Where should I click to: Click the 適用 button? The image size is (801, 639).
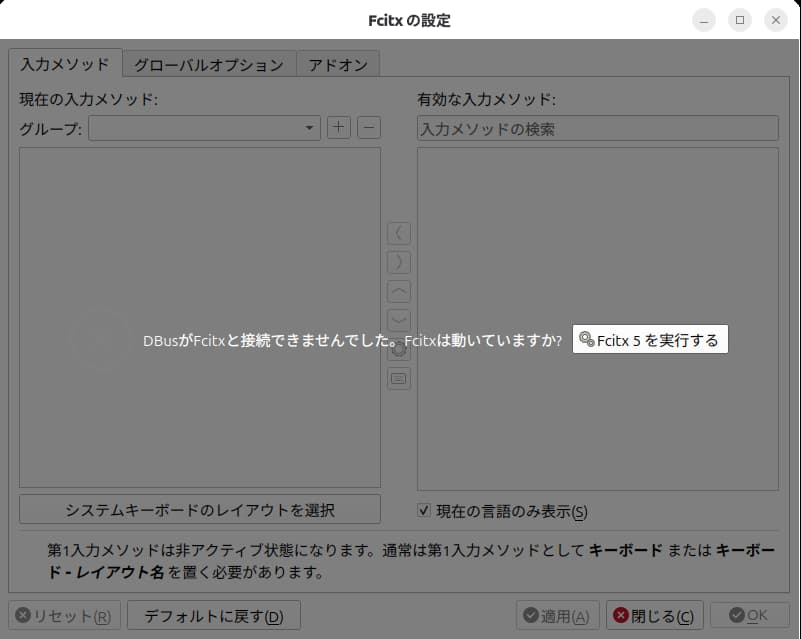click(558, 616)
